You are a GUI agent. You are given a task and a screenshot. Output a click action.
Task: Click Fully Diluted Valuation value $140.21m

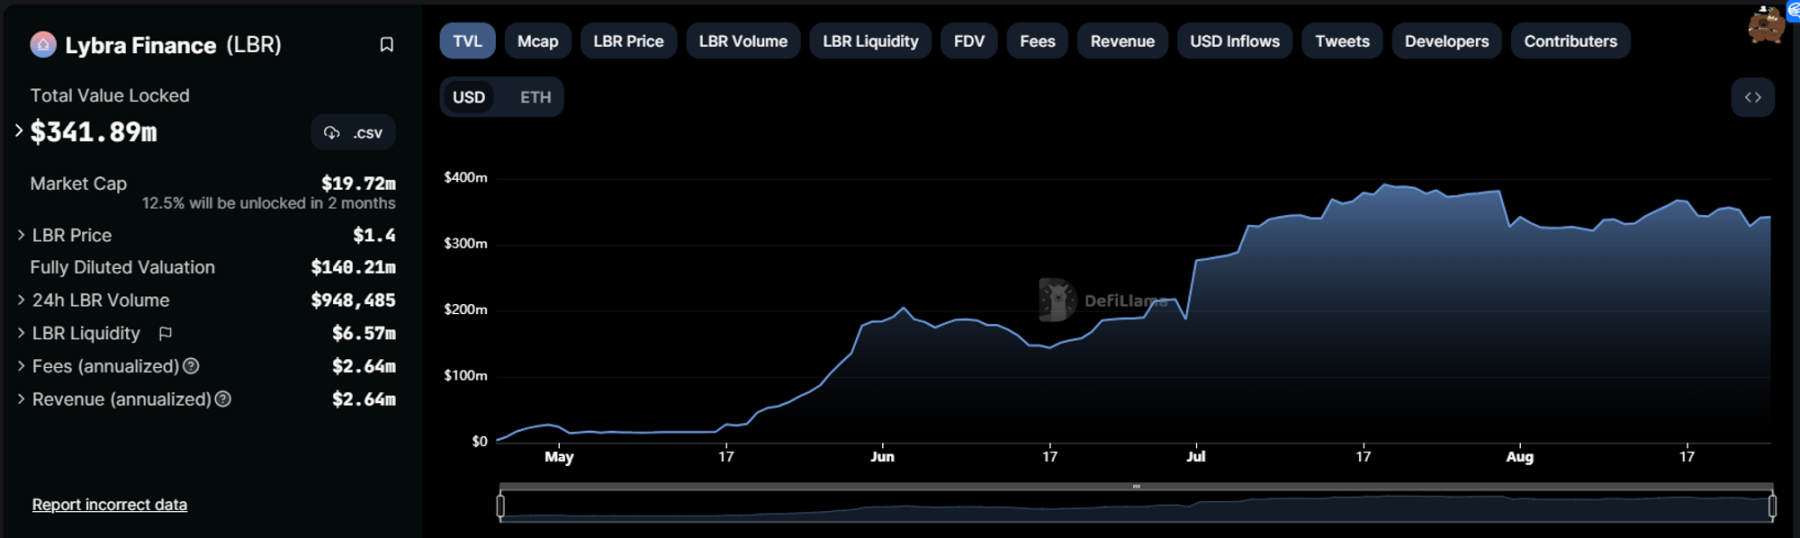353,267
